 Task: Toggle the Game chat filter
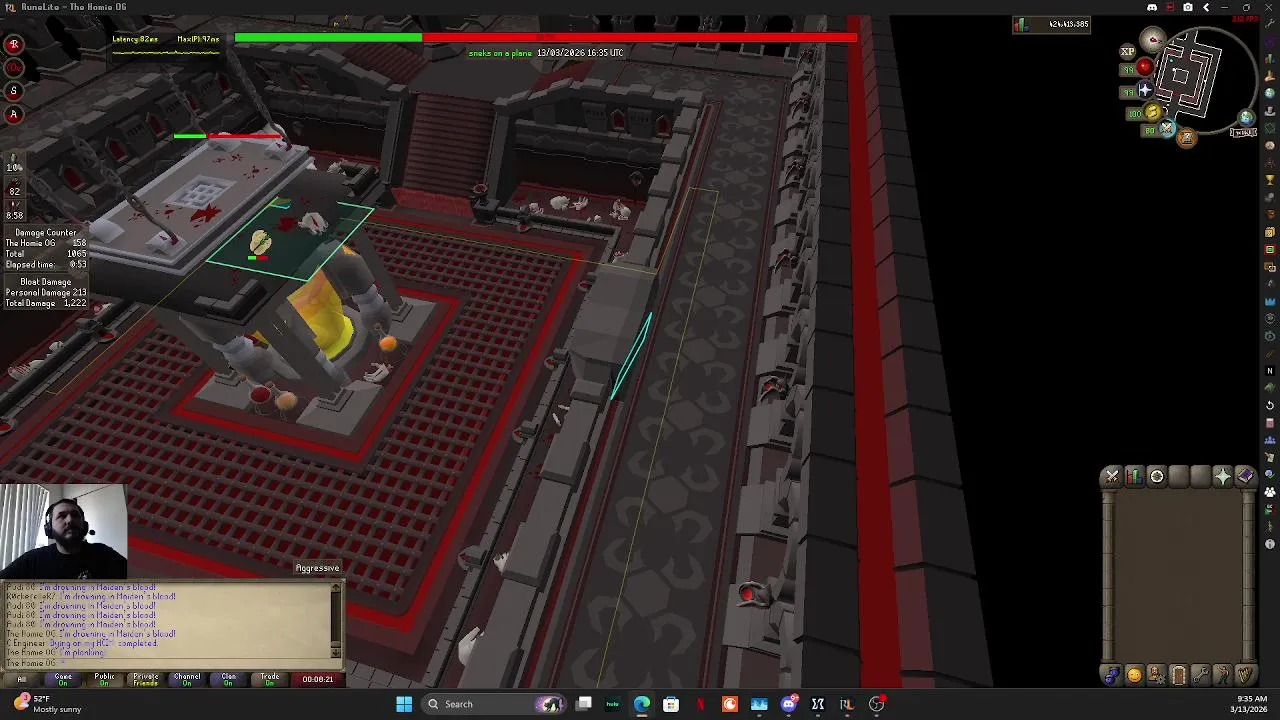coord(63,679)
